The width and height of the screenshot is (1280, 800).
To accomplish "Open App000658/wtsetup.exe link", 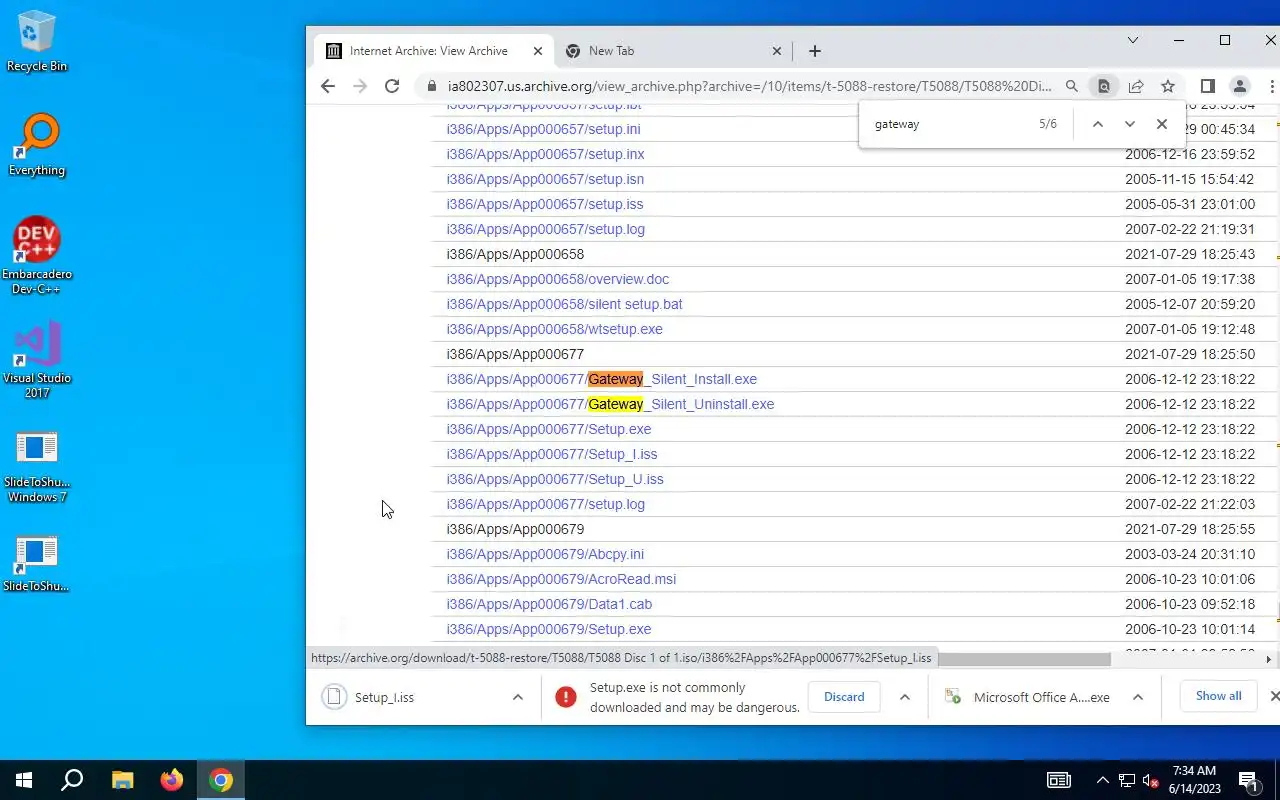I will click(x=555, y=329).
